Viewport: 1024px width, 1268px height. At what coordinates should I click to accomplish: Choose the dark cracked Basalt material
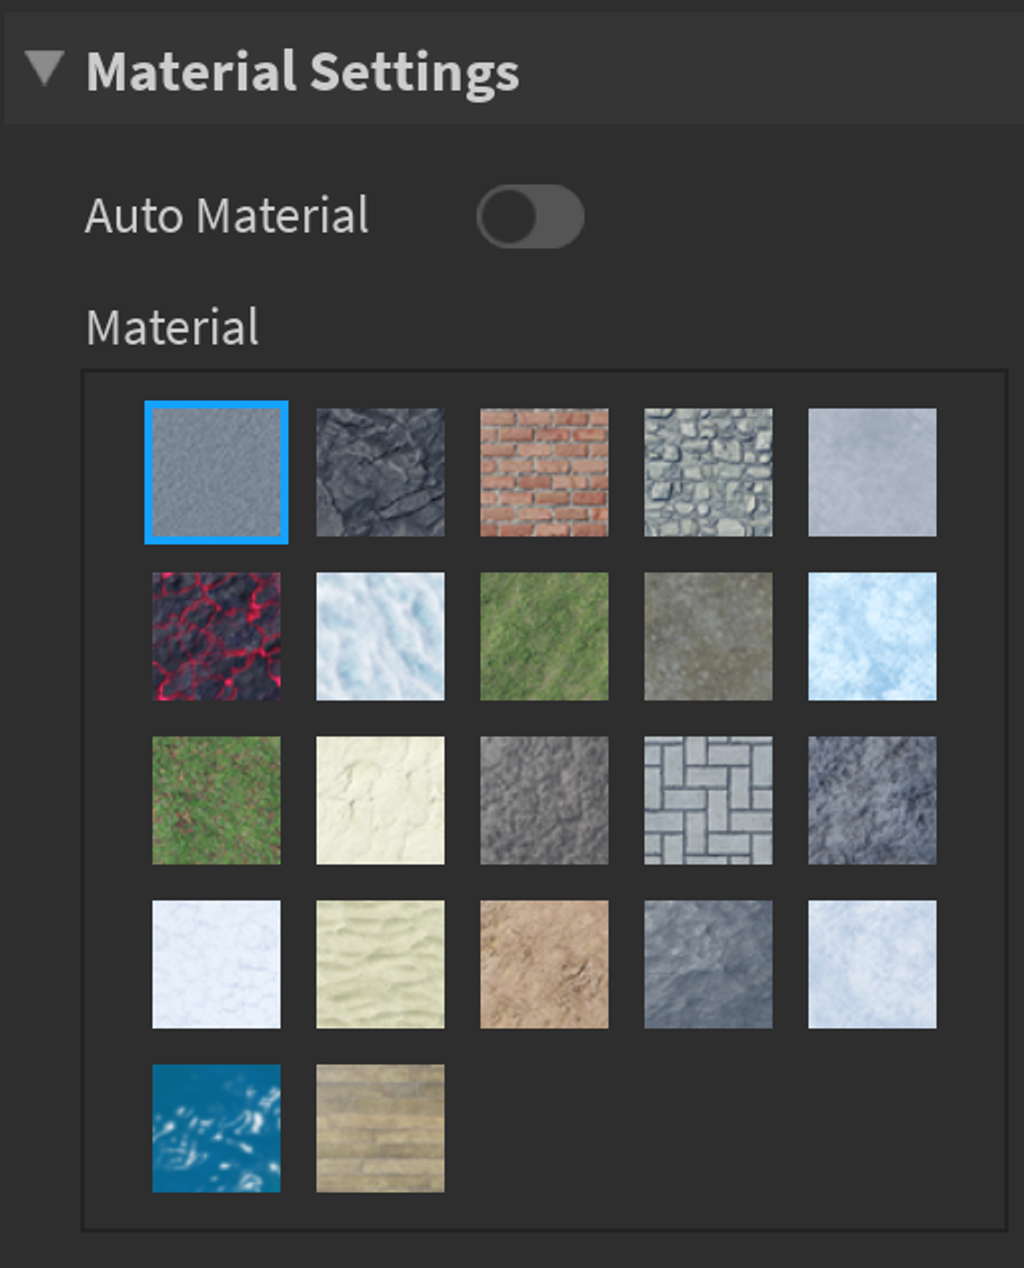click(380, 472)
